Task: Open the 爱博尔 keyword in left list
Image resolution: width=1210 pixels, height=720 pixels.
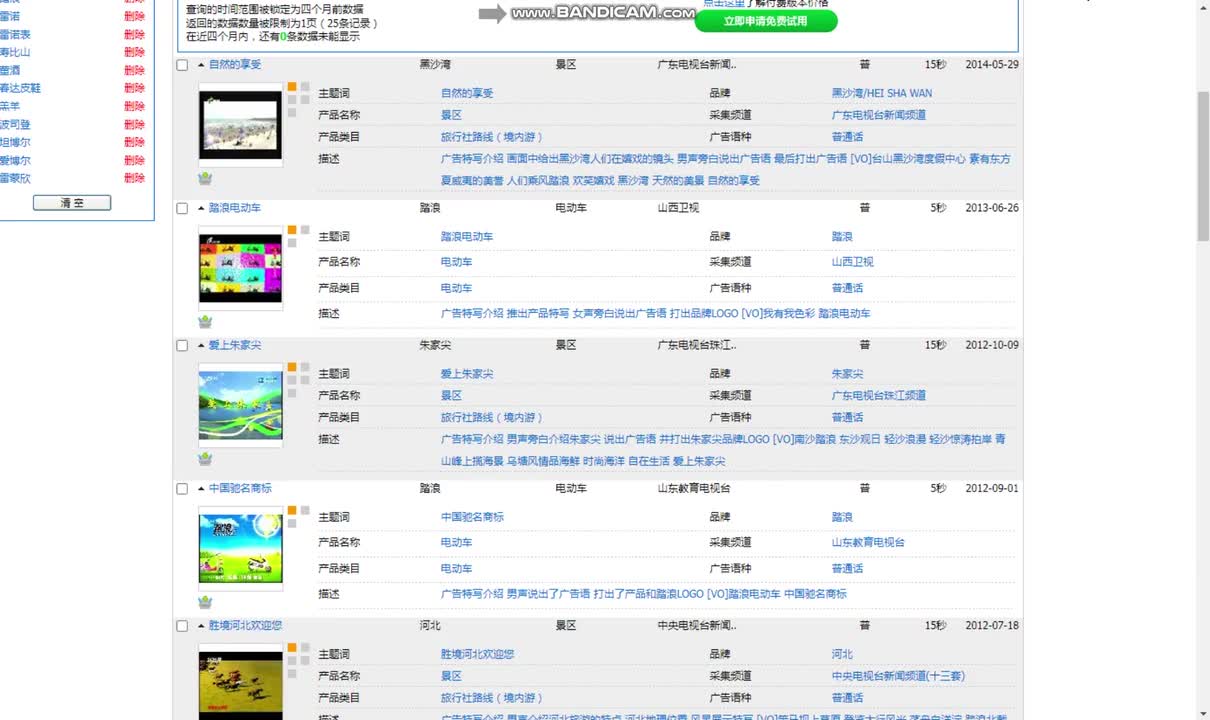Action: point(15,161)
